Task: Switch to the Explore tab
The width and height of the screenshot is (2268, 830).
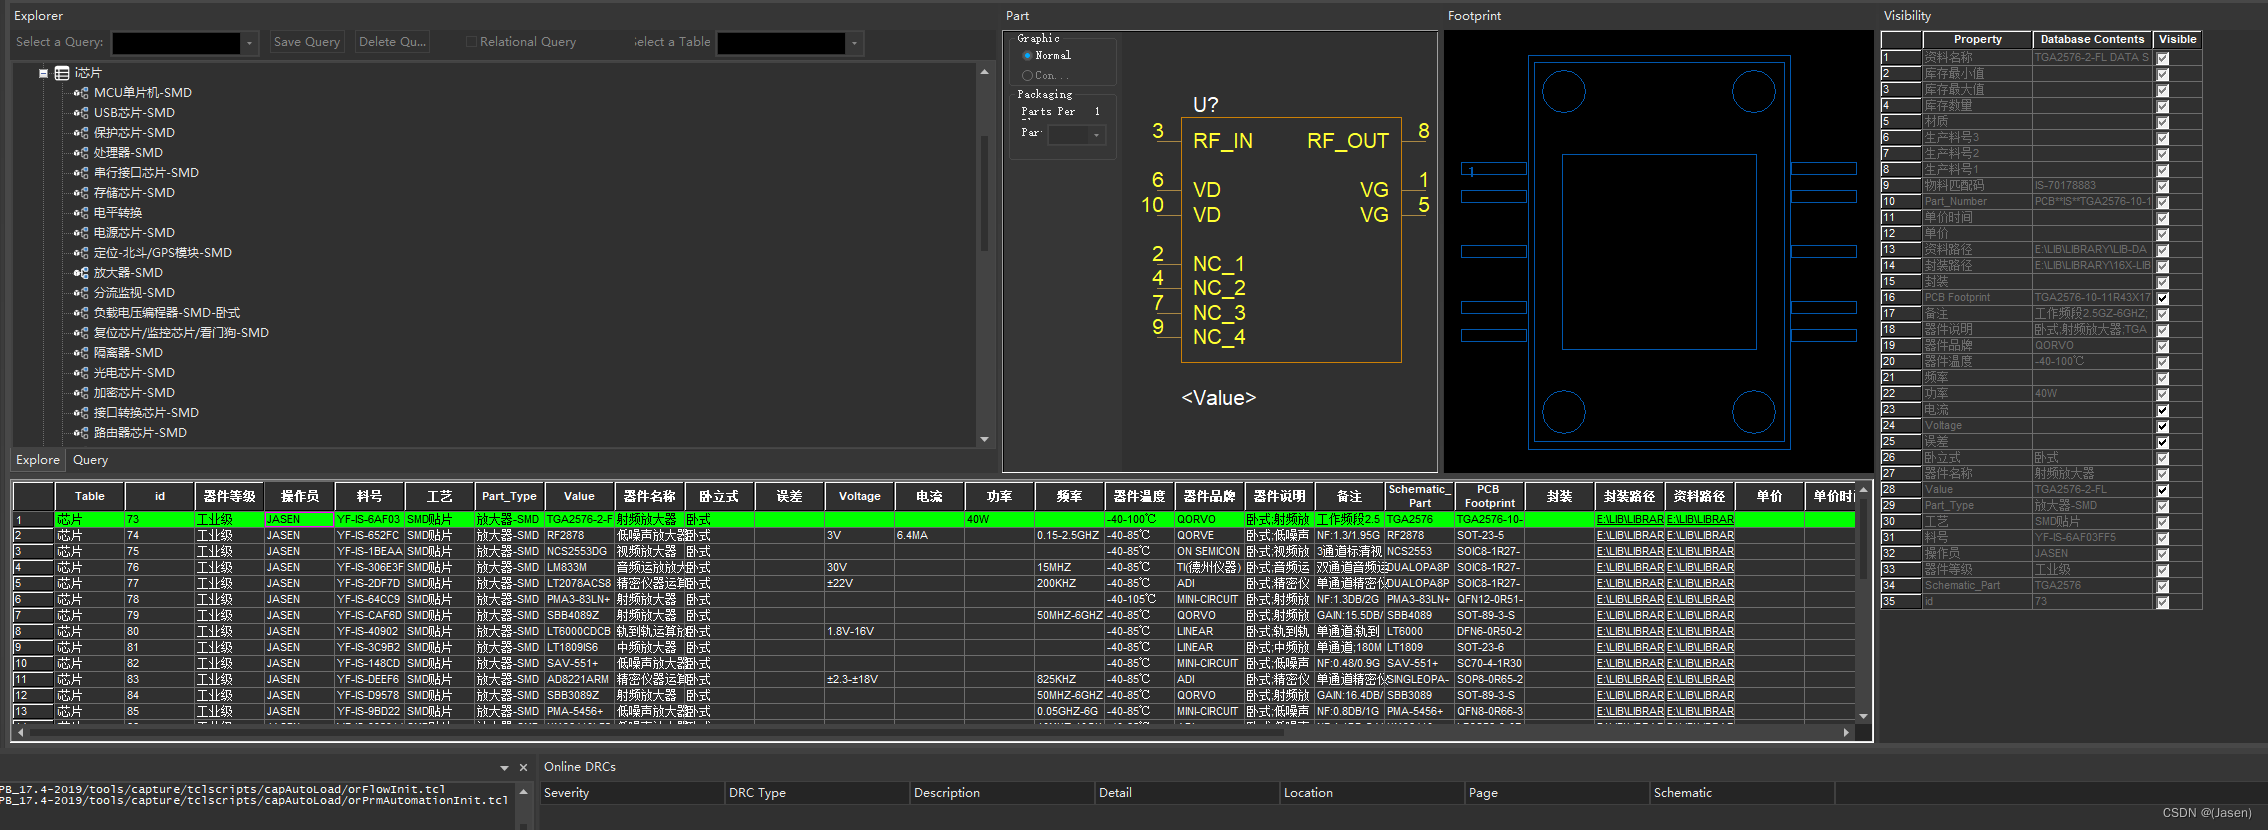Action: click(x=38, y=460)
